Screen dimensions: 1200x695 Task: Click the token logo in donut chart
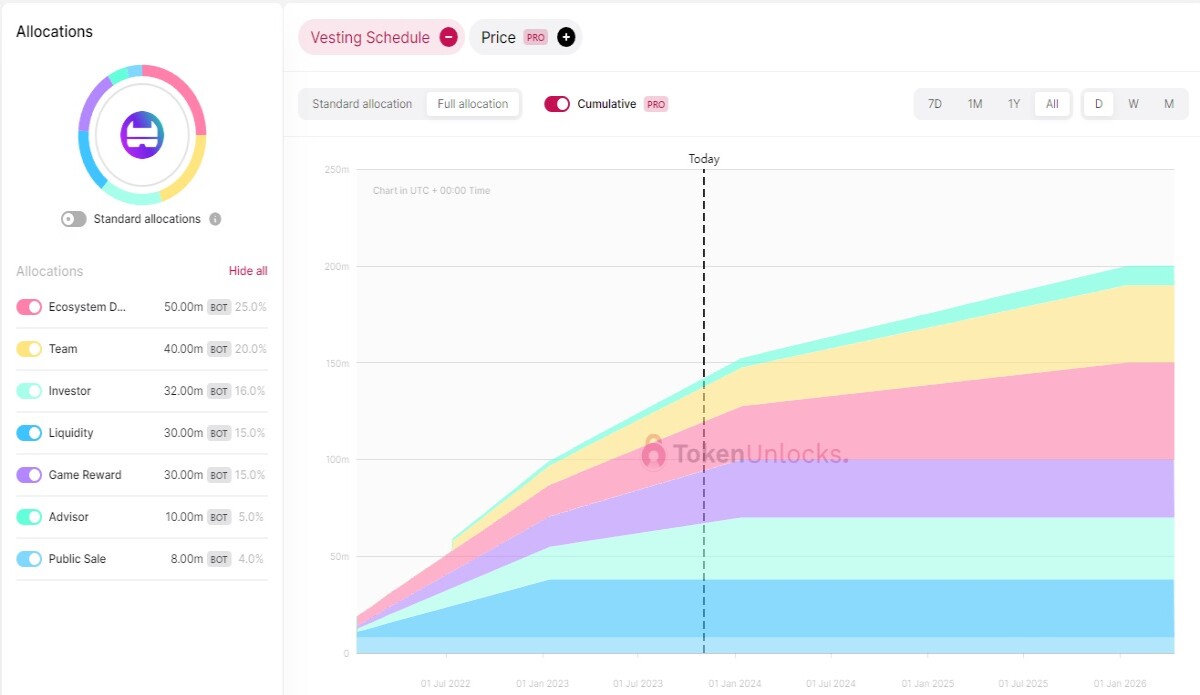[x=142, y=135]
